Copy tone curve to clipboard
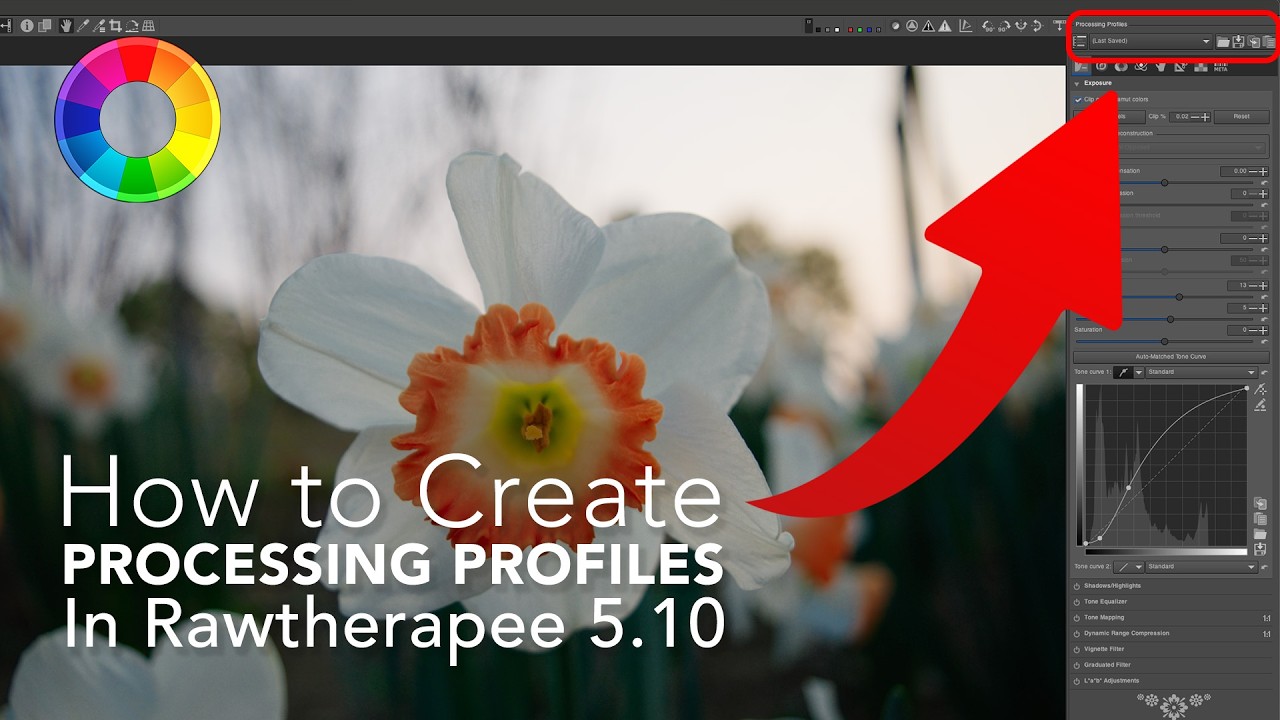 click(1260, 503)
